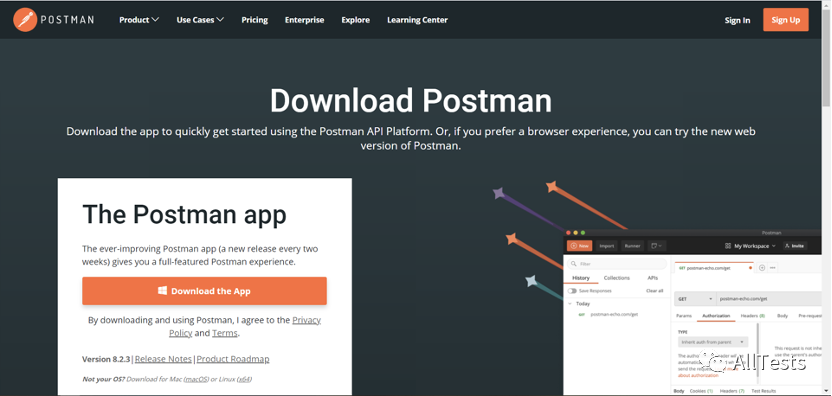Select the response Cookies (1) tab

click(701, 391)
